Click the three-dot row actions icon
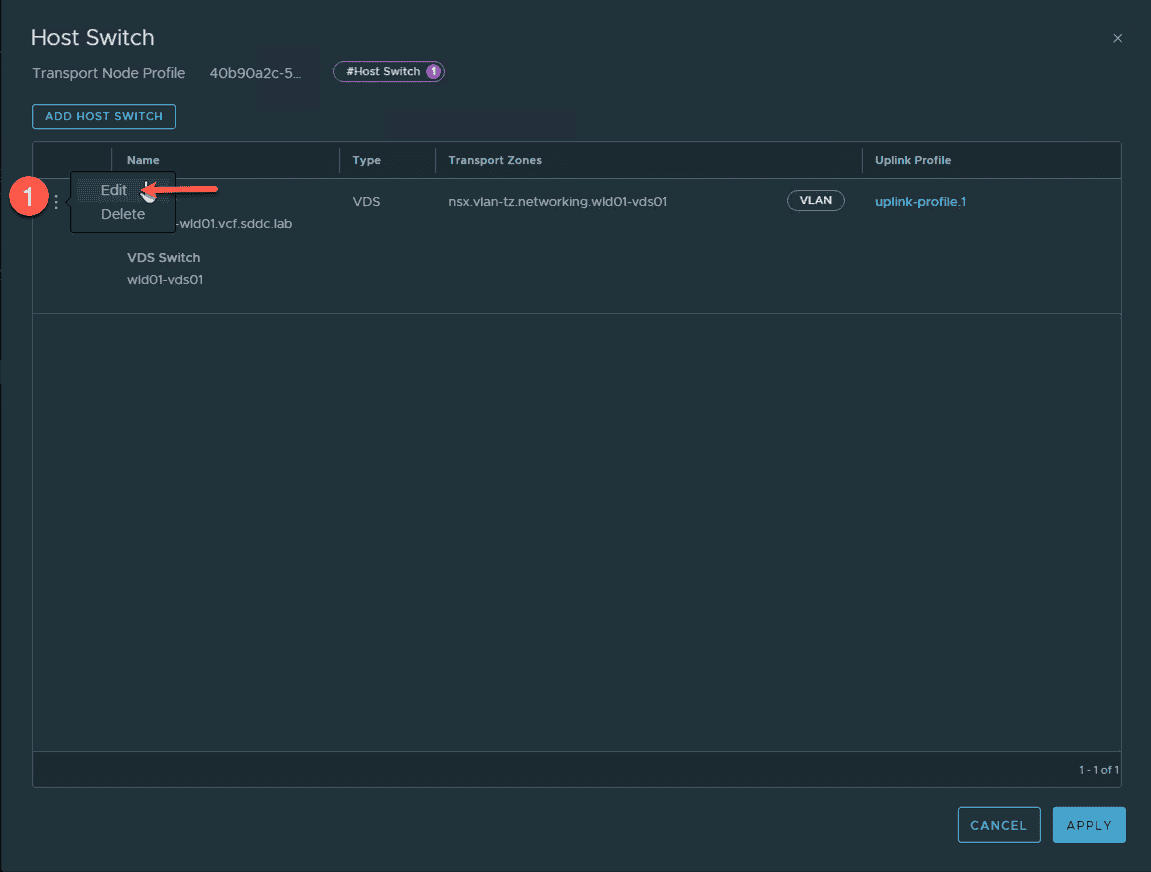The height and width of the screenshot is (872, 1151). pyautogui.click(x=56, y=202)
